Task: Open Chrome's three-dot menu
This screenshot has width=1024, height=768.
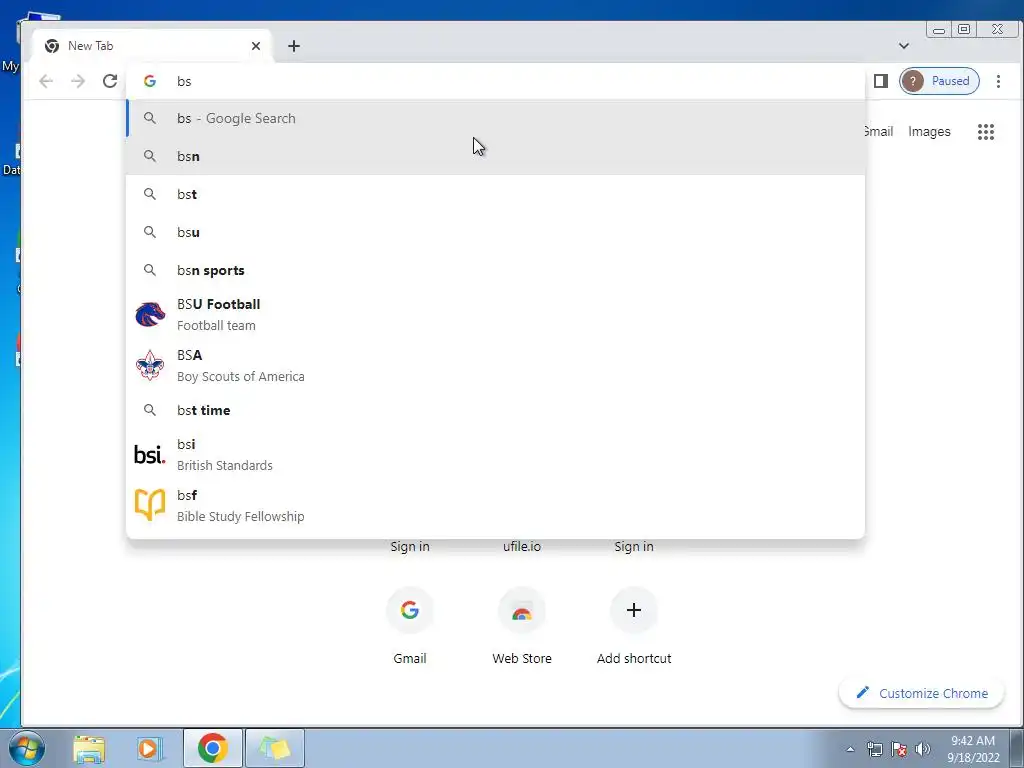Action: point(998,81)
